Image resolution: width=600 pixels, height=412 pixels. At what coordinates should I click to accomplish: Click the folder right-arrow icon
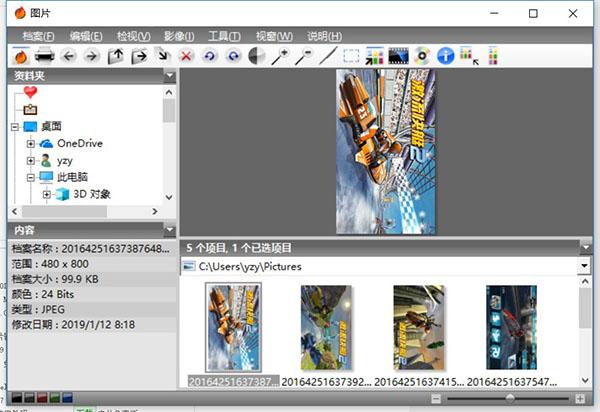[x=139, y=56]
